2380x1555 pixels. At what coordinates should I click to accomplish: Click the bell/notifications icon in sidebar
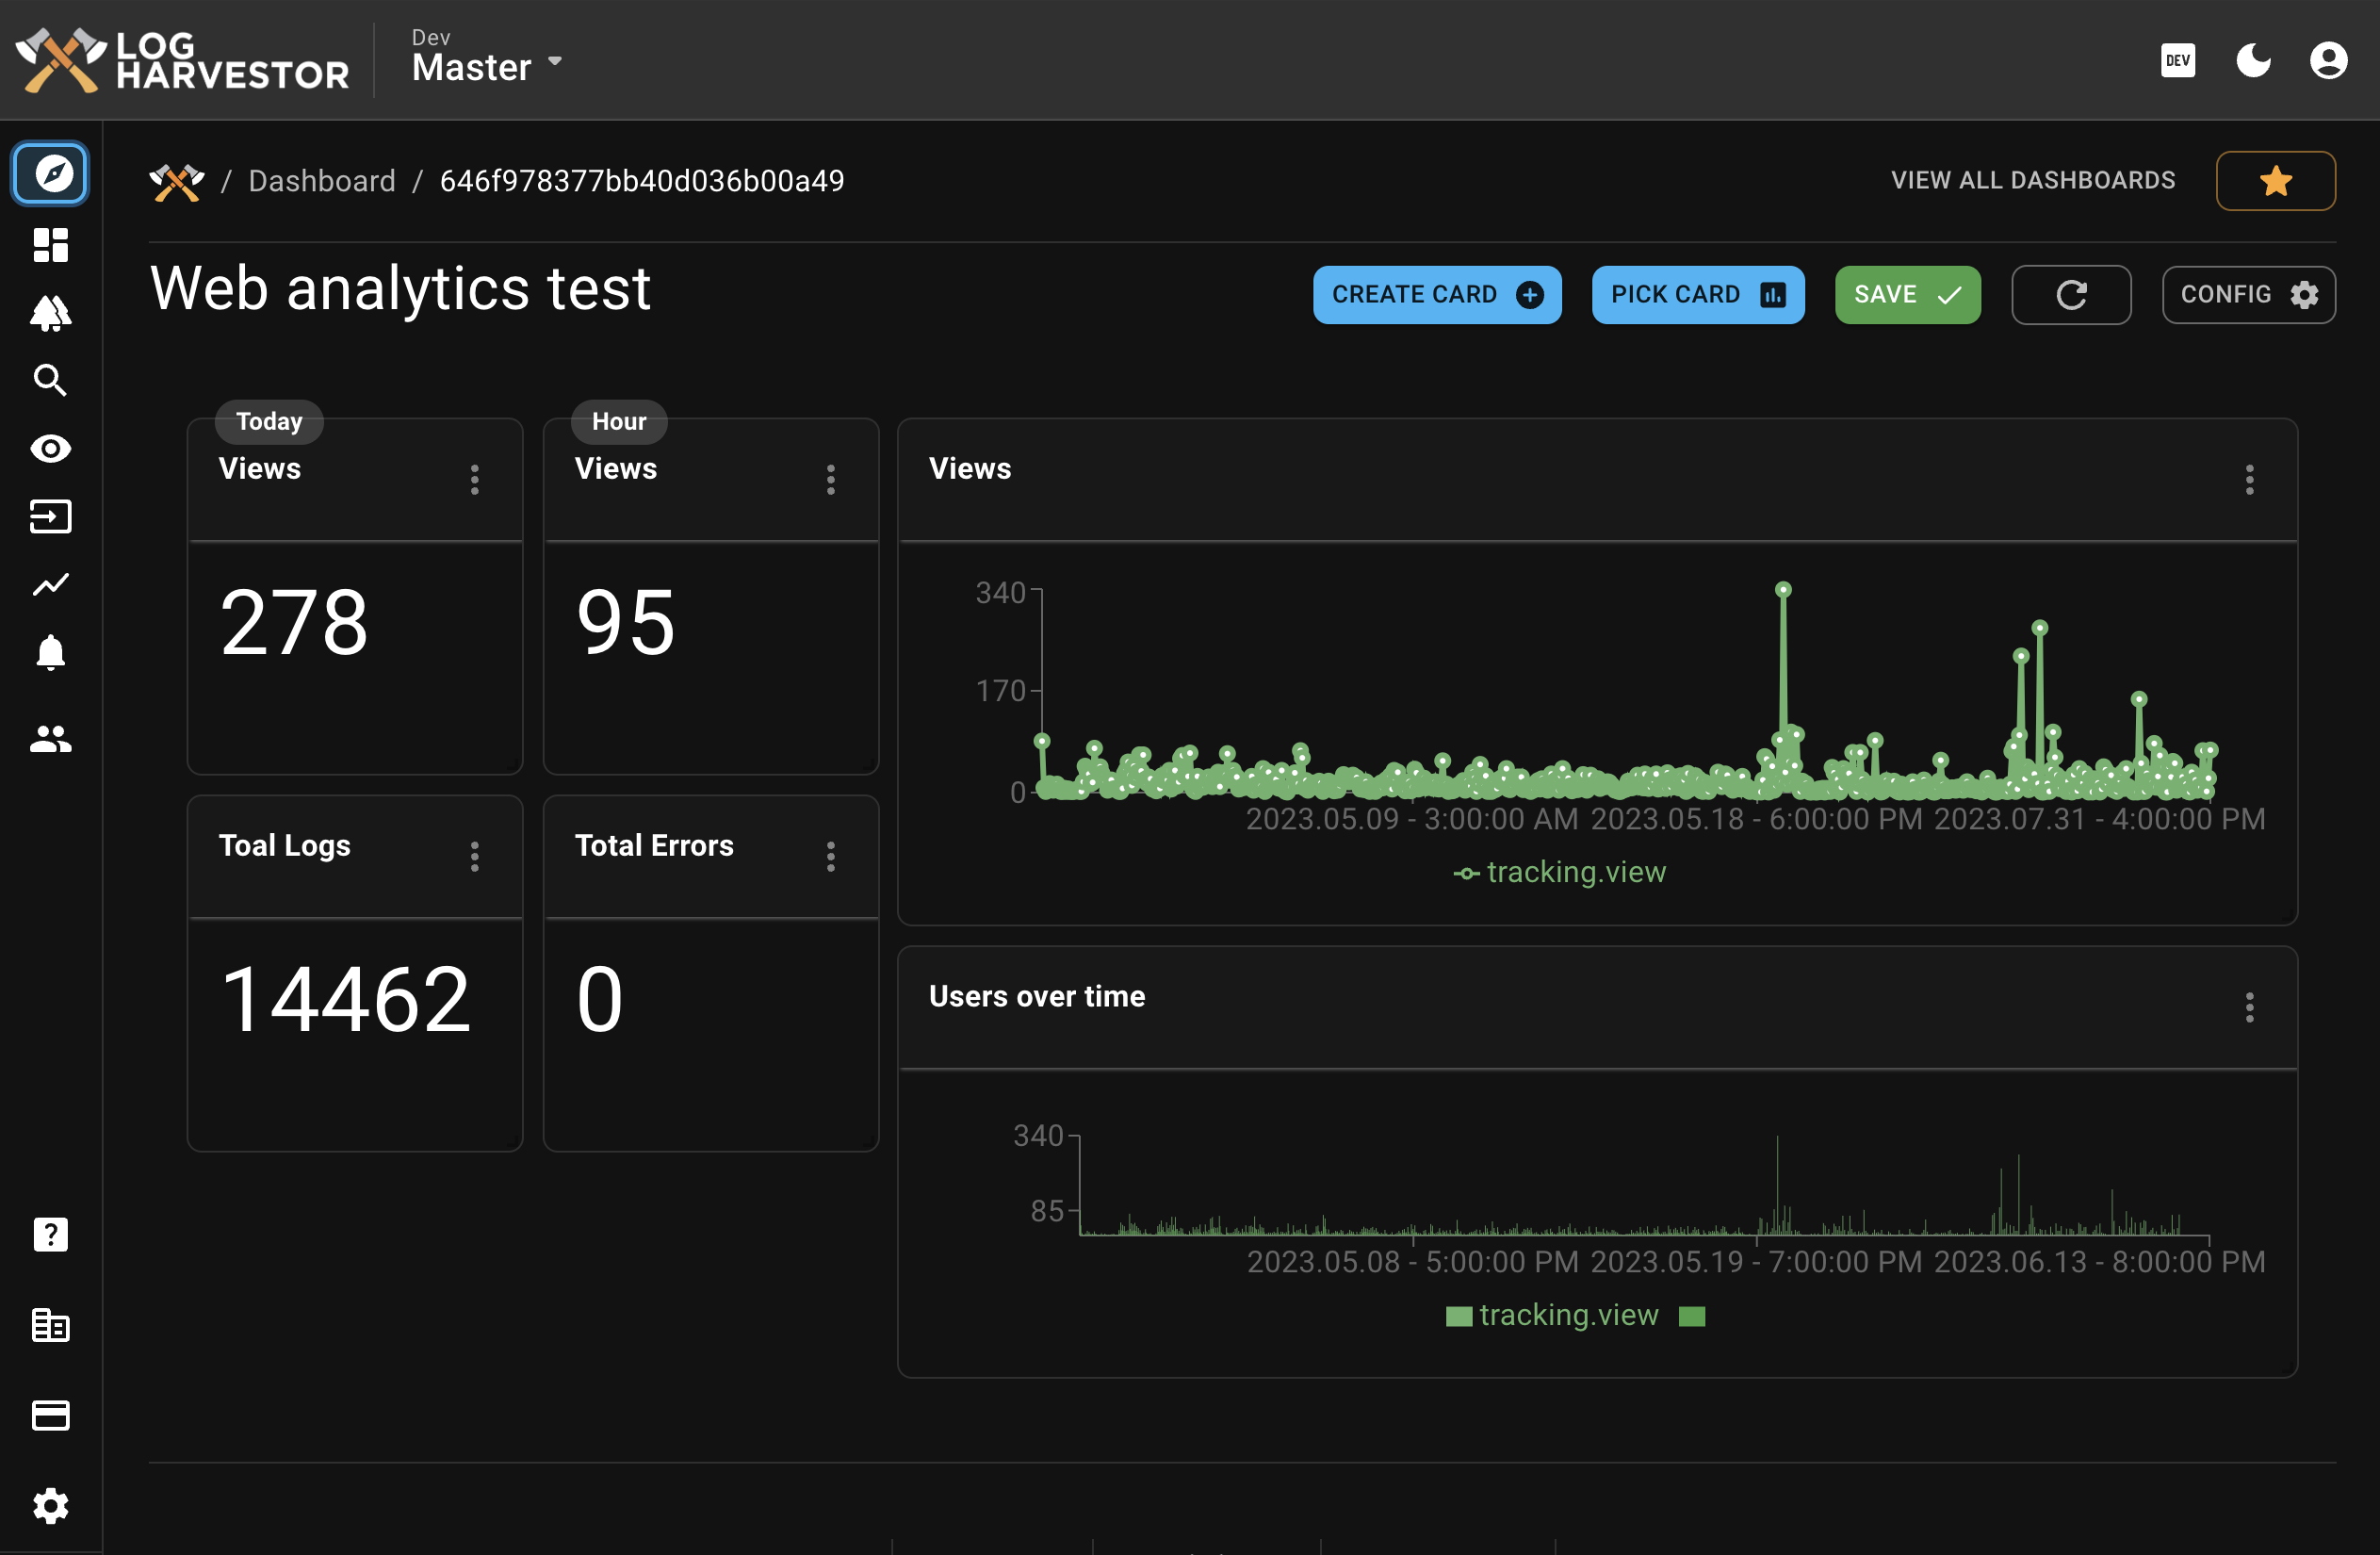(x=50, y=652)
